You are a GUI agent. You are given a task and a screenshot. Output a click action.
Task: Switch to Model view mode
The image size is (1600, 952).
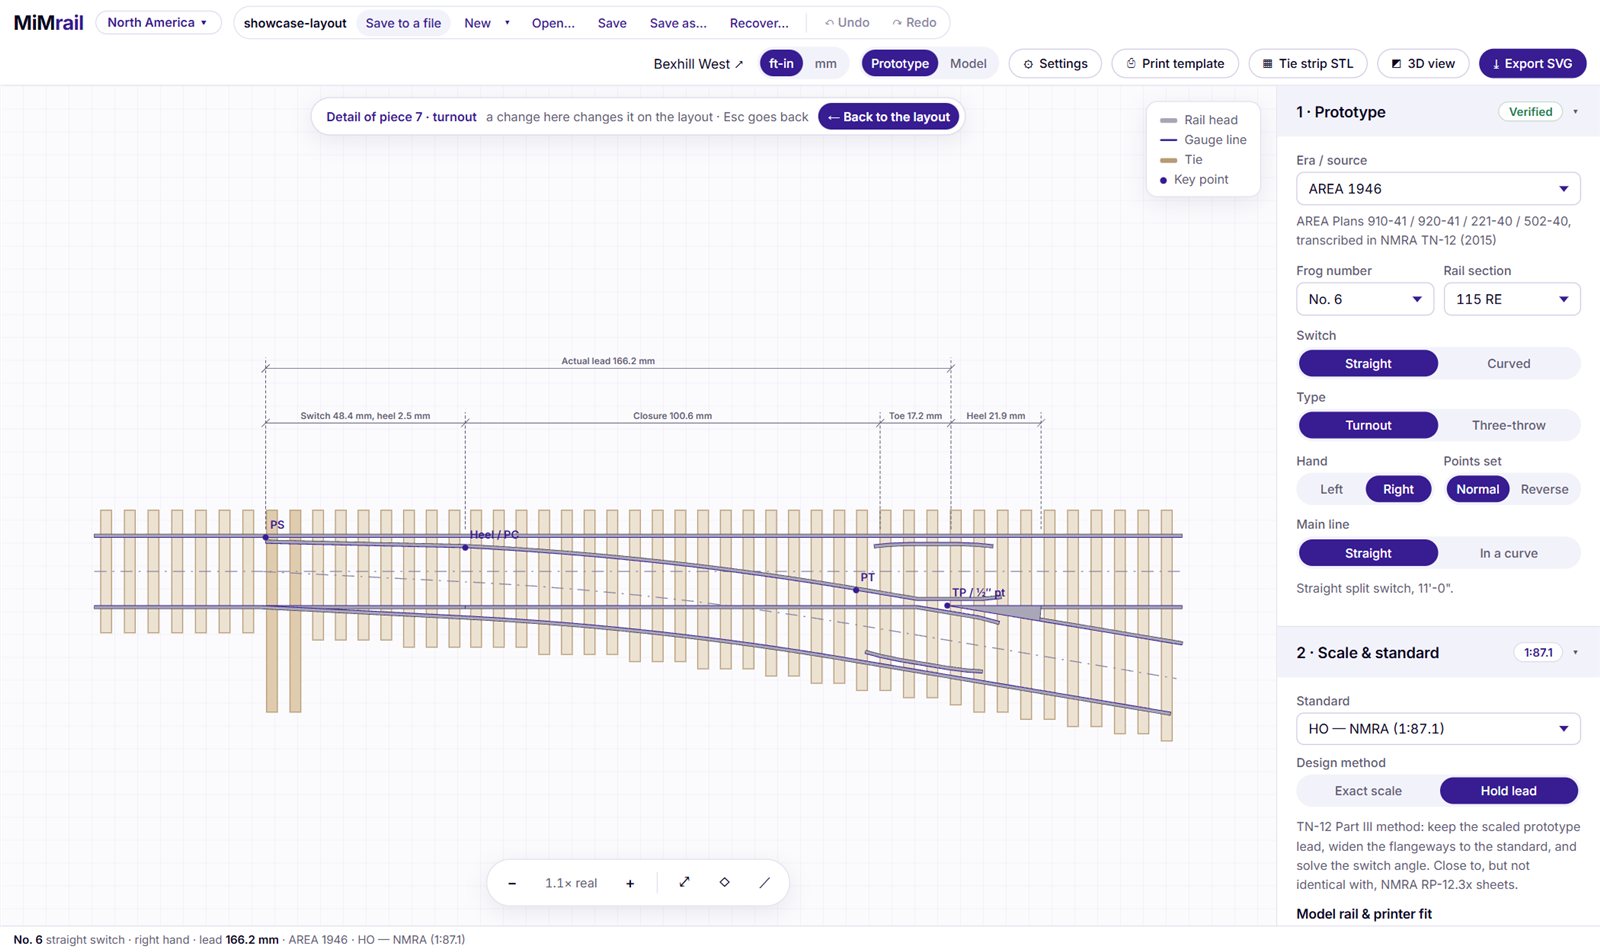(968, 63)
